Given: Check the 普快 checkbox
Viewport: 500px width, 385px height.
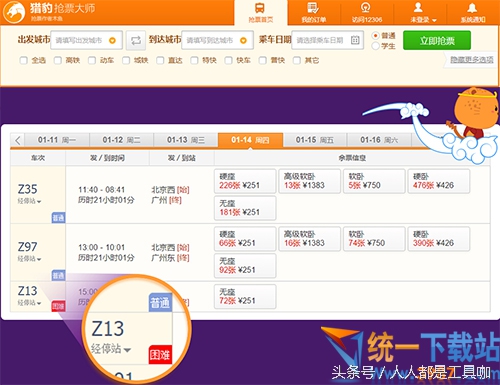Looking at the screenshot, I should click(263, 60).
